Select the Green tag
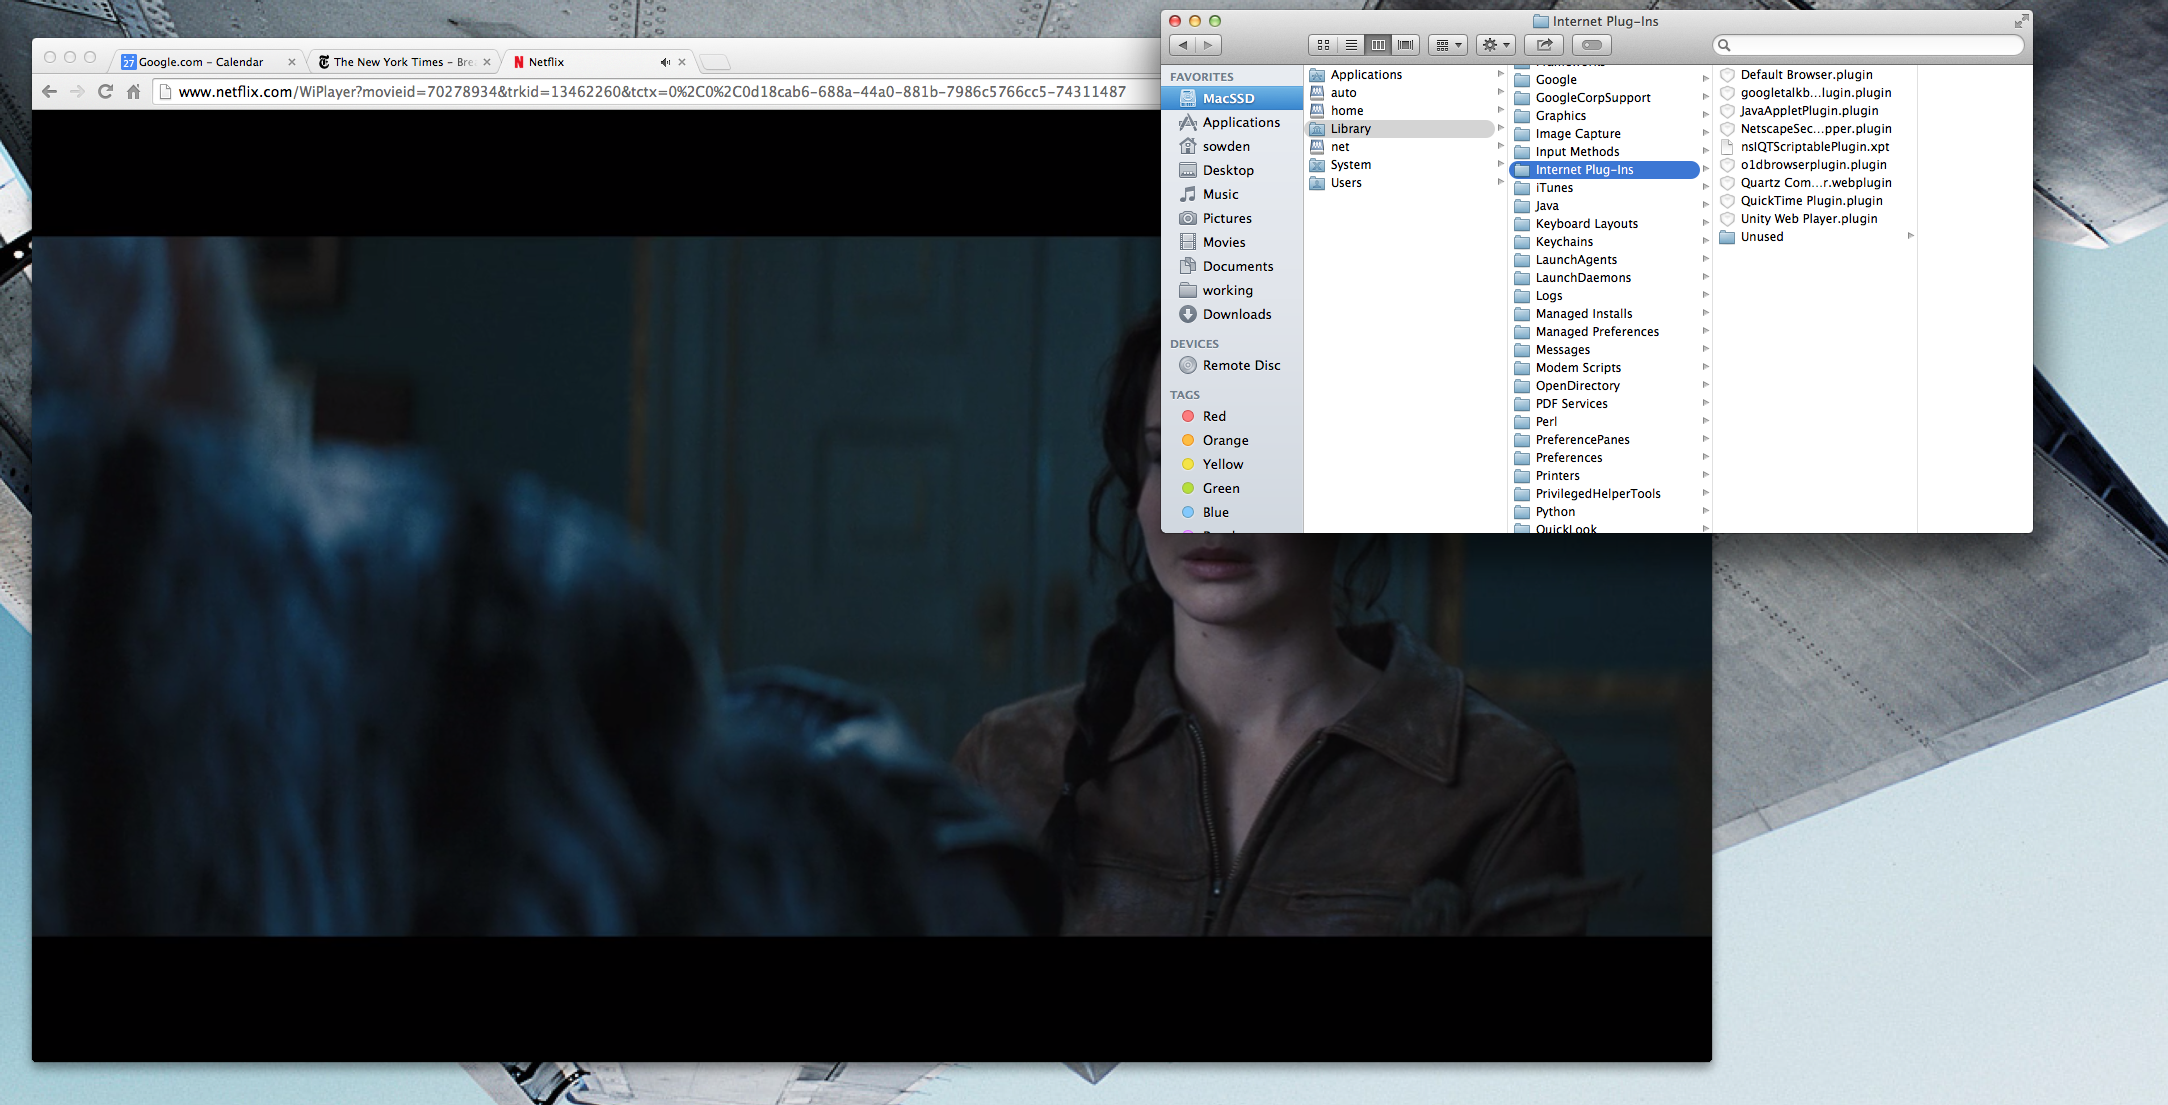 pyautogui.click(x=1232, y=488)
